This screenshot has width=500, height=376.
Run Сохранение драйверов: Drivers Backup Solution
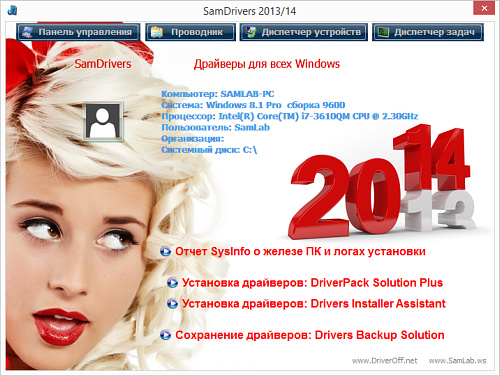click(310, 335)
